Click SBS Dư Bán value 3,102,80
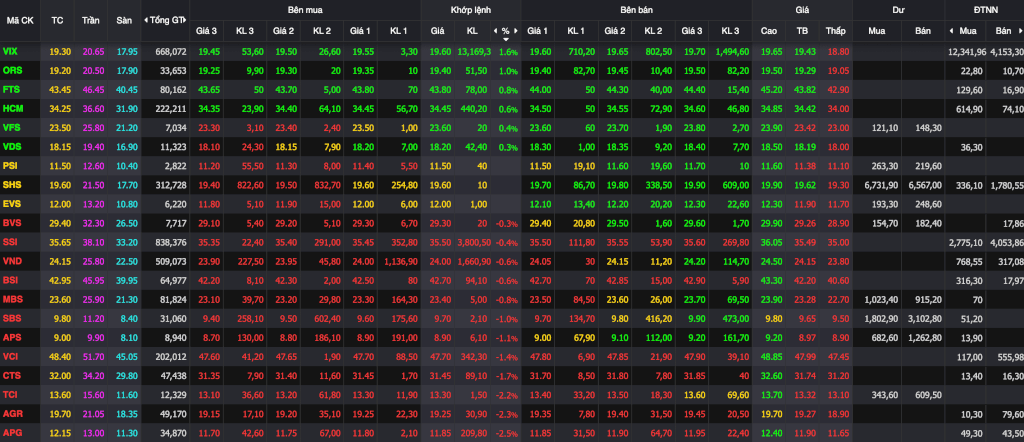 pyautogui.click(x=925, y=319)
